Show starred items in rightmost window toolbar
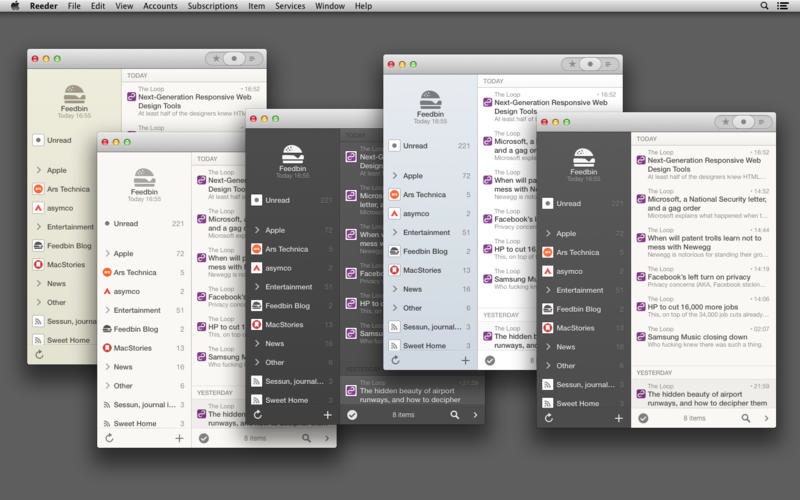The width and height of the screenshot is (800, 500). coord(724,122)
